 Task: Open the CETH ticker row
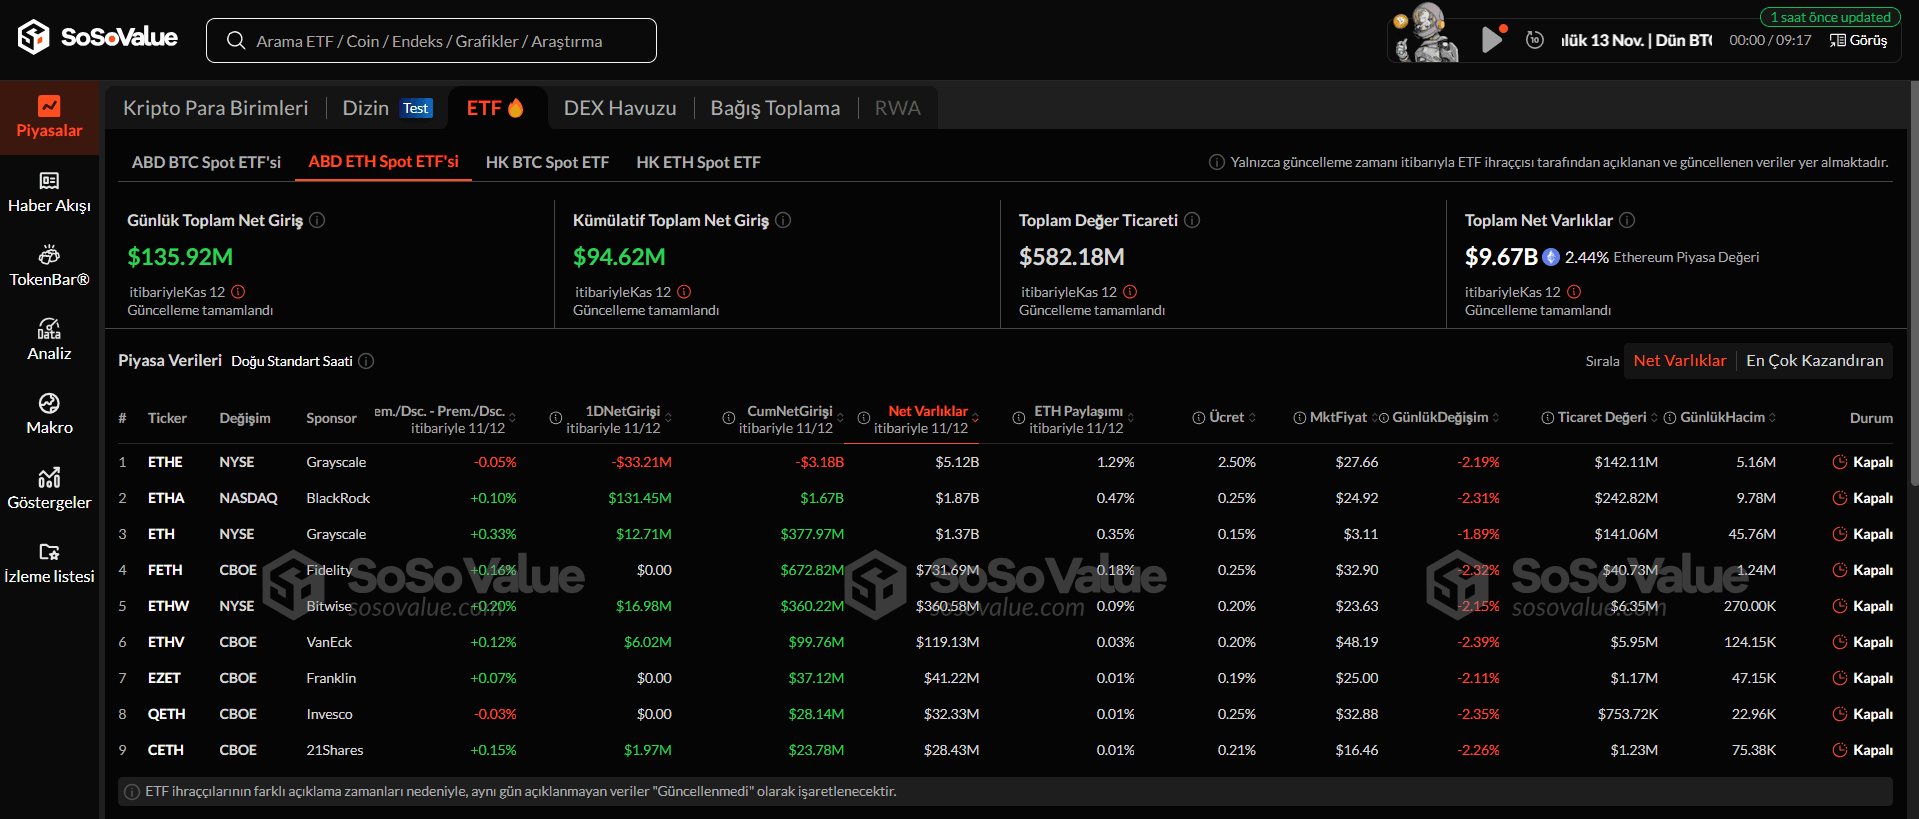pos(1005,750)
